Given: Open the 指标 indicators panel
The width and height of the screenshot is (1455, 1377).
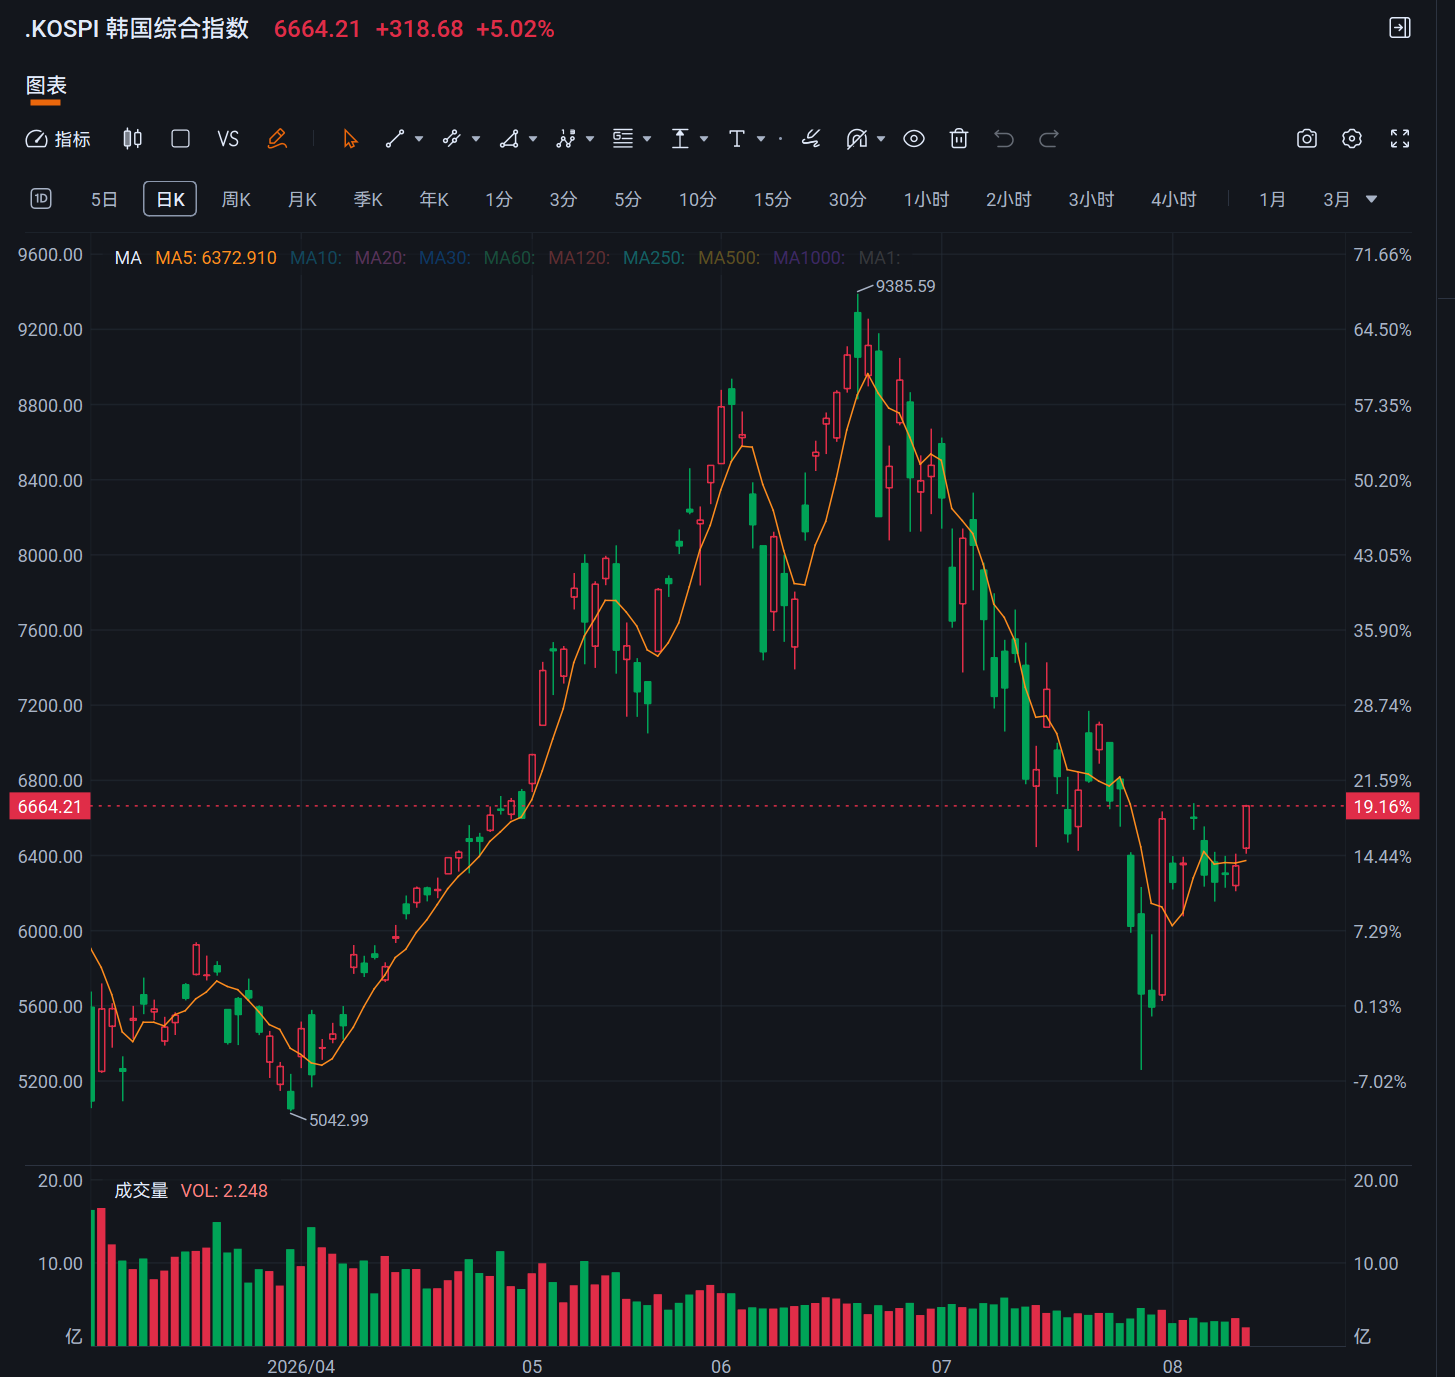Looking at the screenshot, I should tap(58, 139).
